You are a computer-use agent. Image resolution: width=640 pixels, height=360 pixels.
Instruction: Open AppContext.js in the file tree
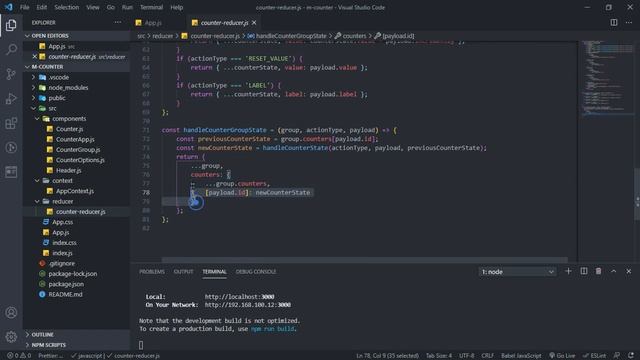coord(75,191)
